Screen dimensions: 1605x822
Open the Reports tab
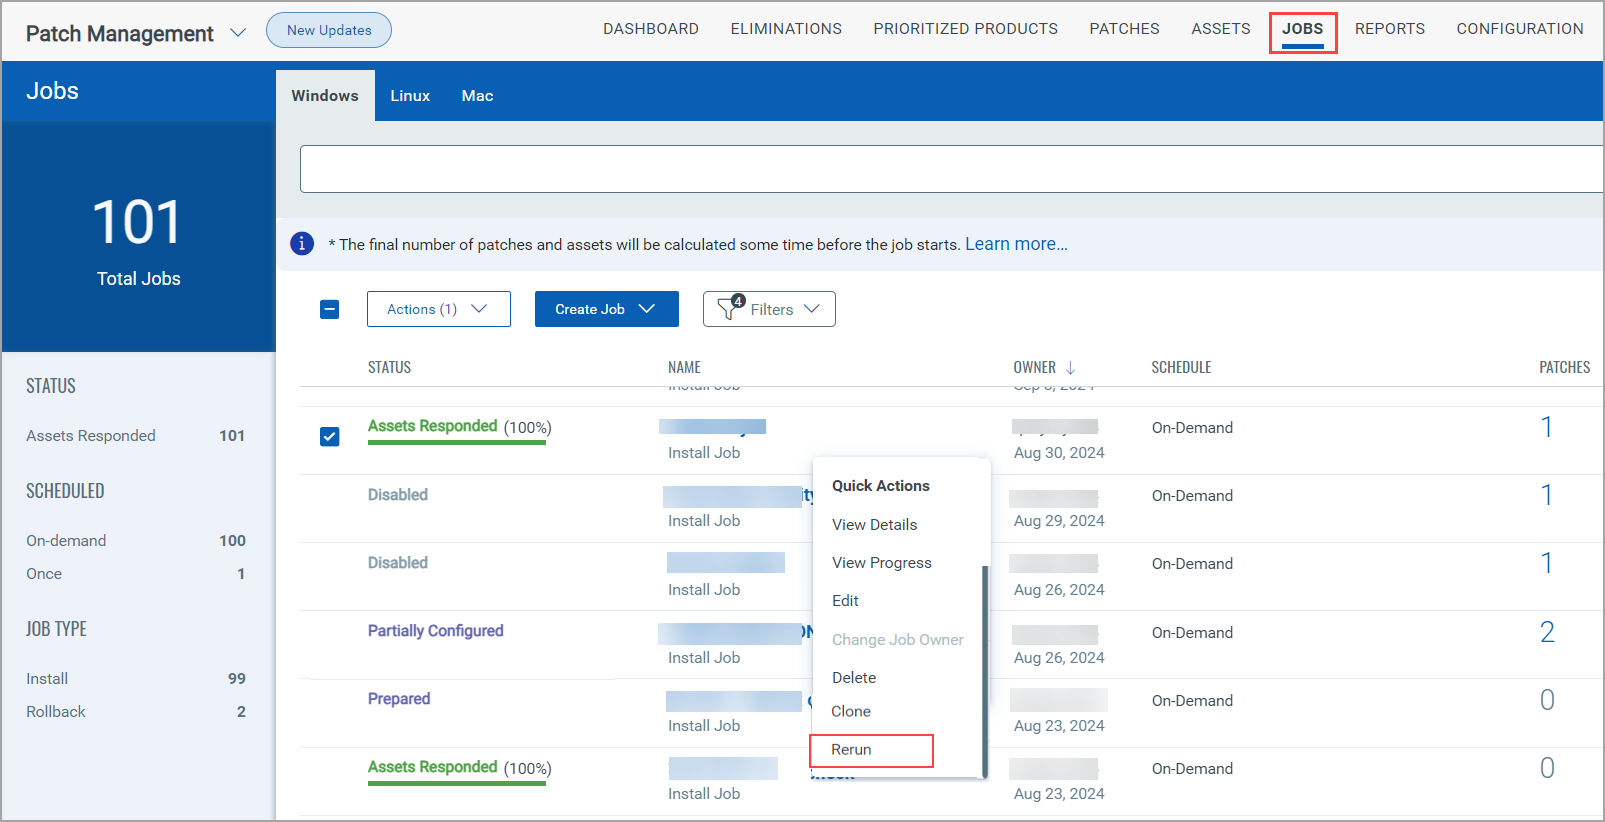(x=1390, y=29)
